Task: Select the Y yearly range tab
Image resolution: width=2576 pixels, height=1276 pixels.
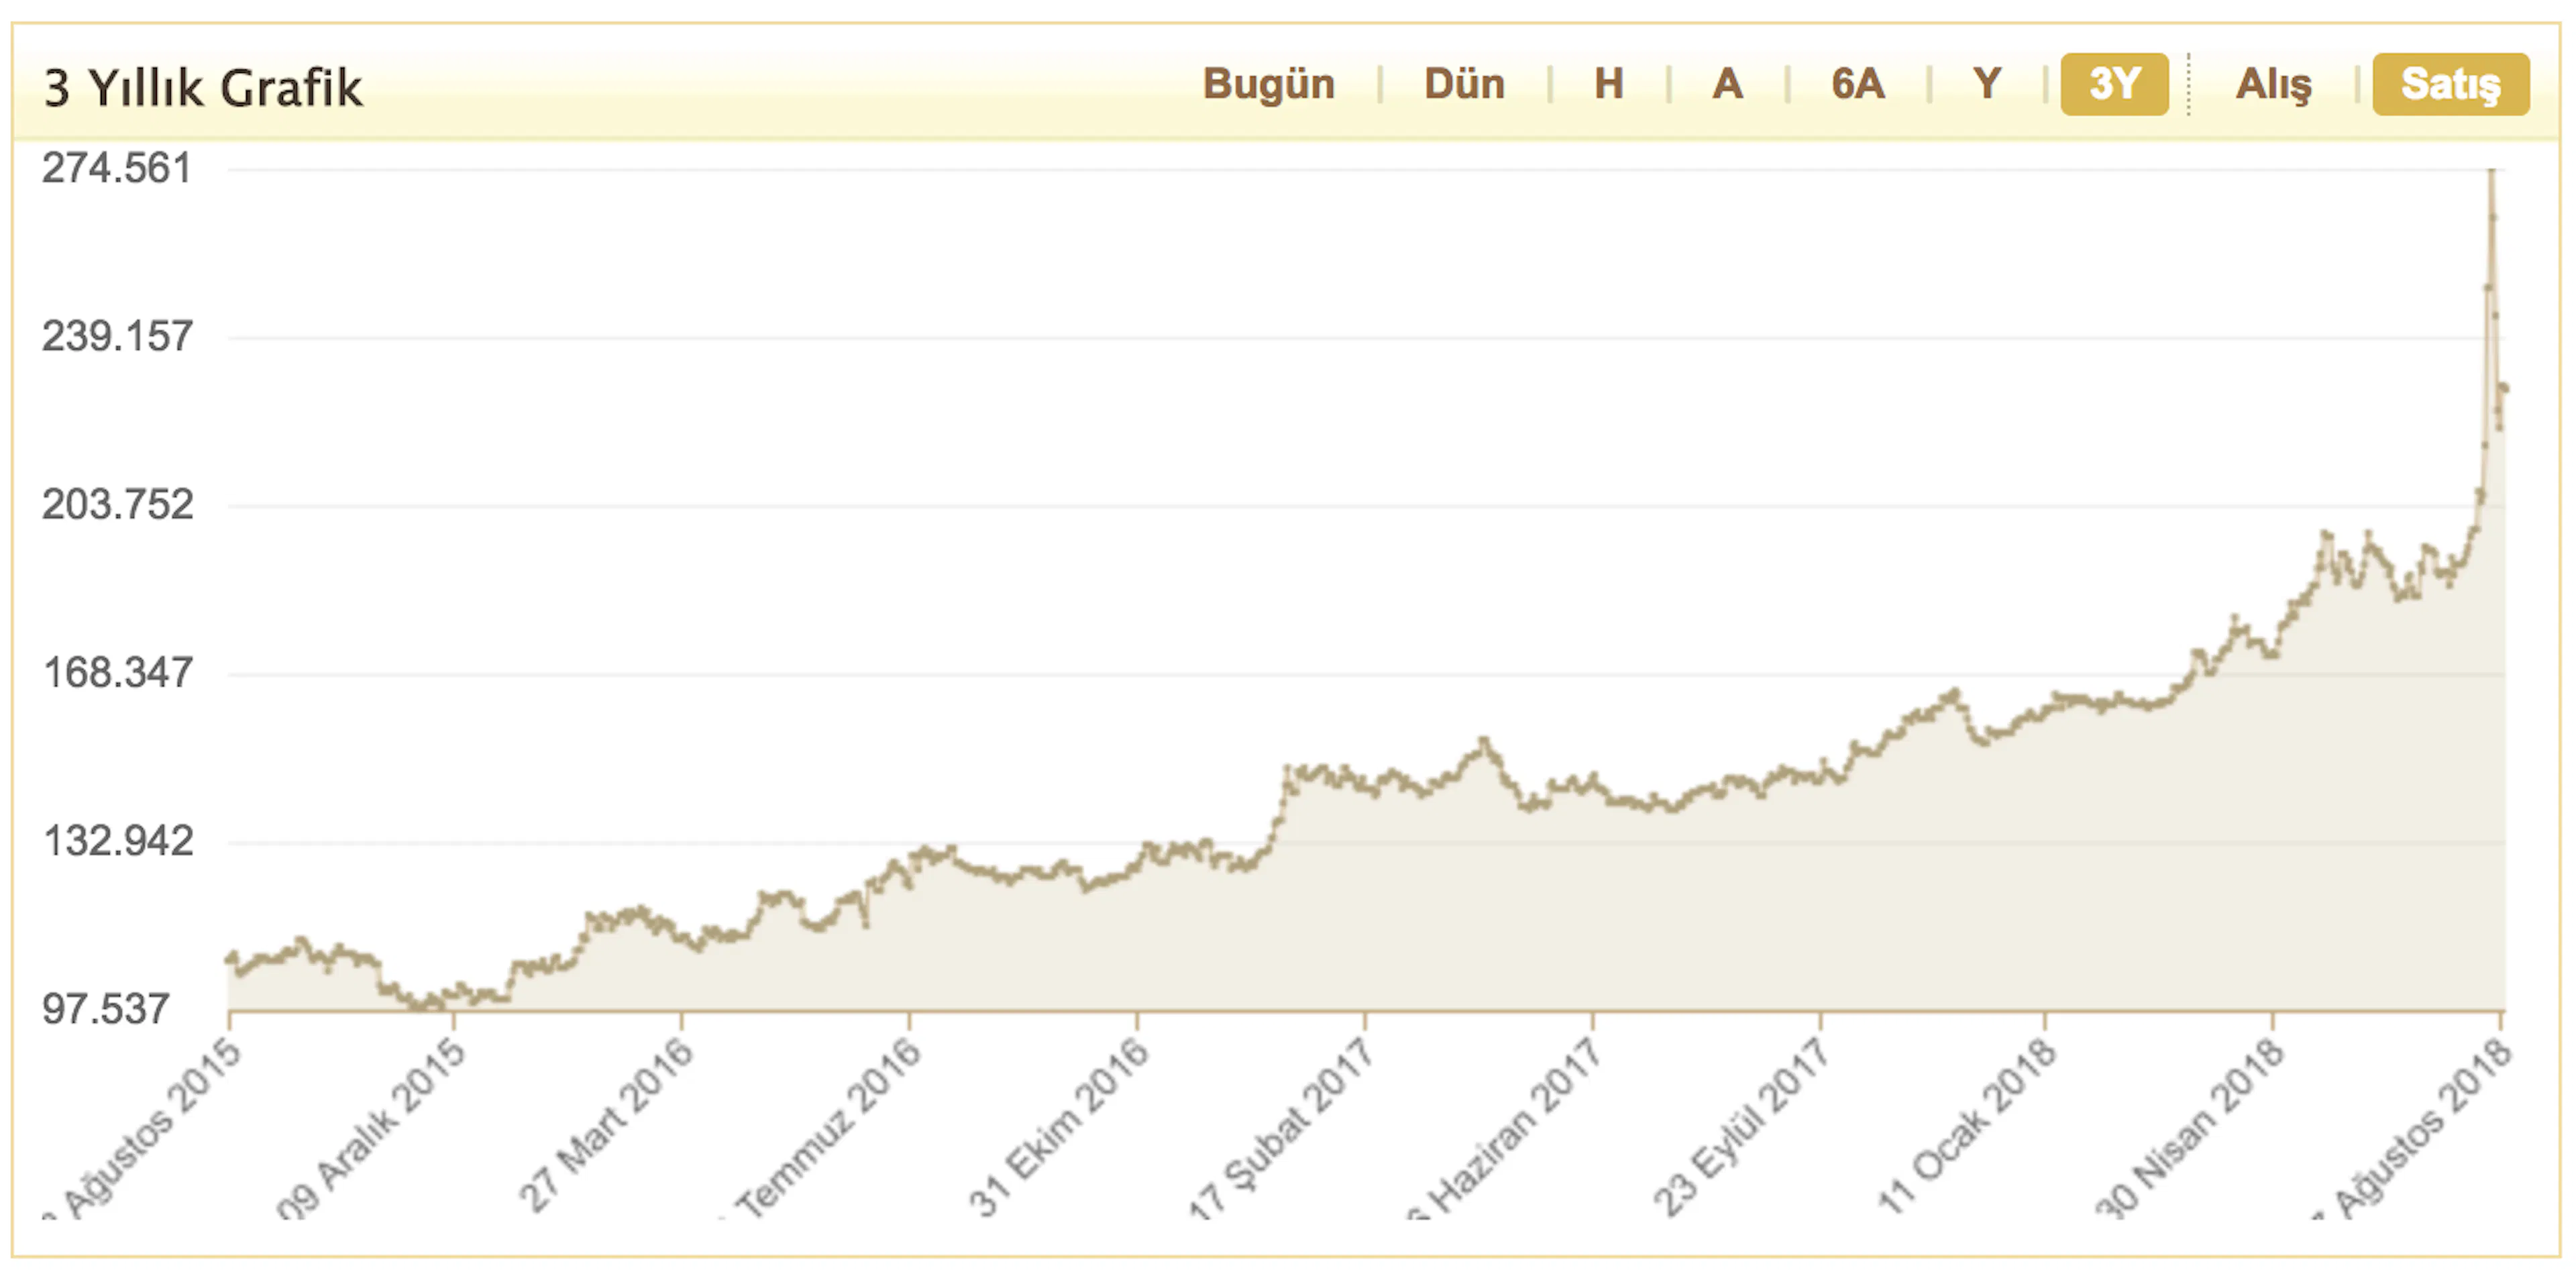Action: click(x=1987, y=84)
